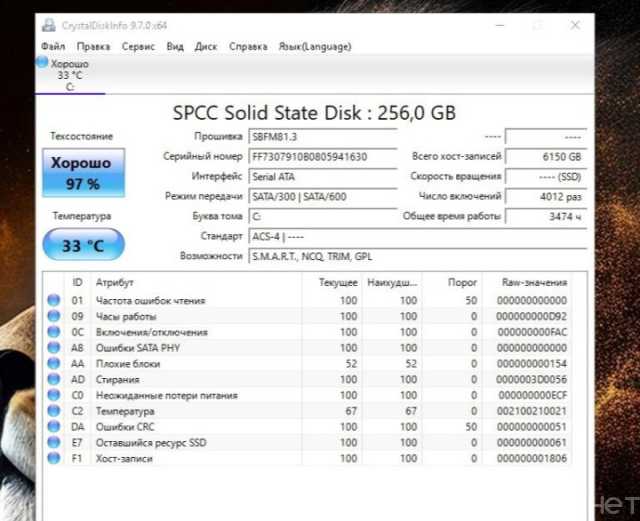The image size is (640, 521).
Task: Click the status orb for Ошибки CRC row
Action: (x=54, y=427)
